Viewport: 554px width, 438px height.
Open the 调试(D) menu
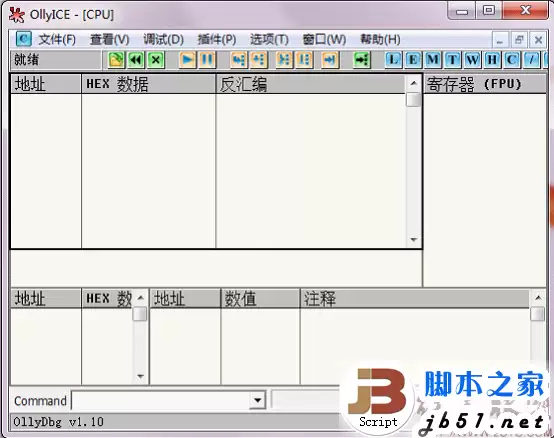click(164, 40)
